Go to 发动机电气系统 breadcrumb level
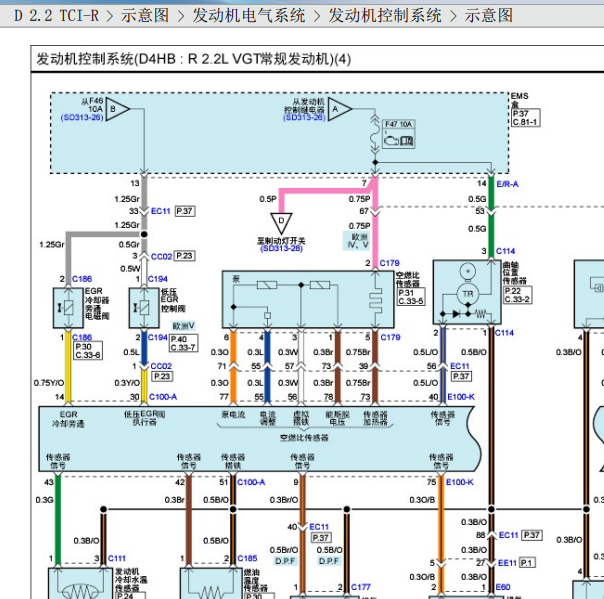This screenshot has width=604, height=599. coord(249,16)
